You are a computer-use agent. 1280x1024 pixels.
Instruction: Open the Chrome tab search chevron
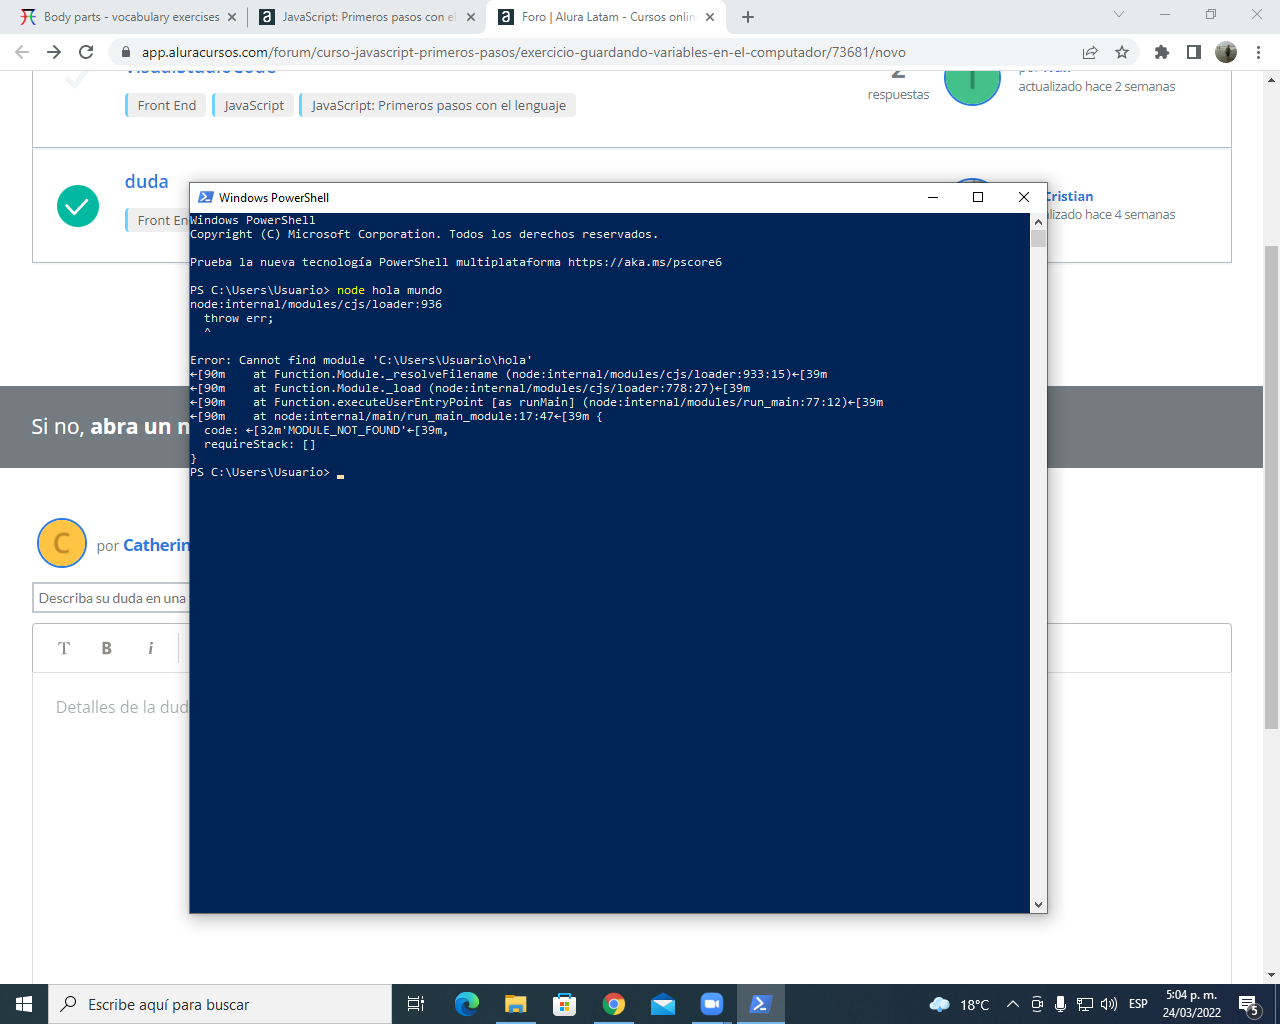(1119, 15)
